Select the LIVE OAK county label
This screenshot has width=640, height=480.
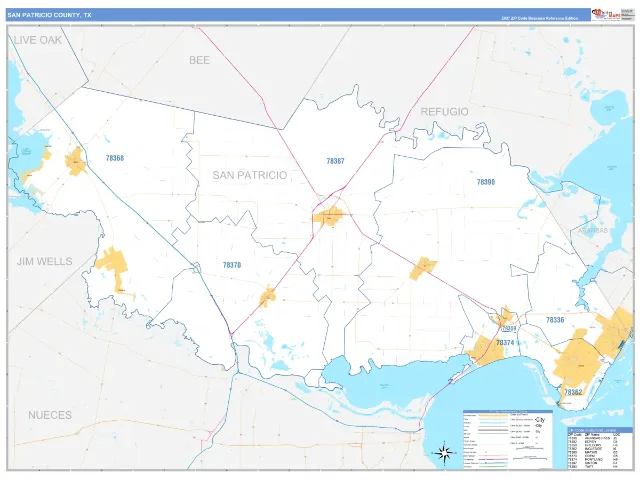38,40
